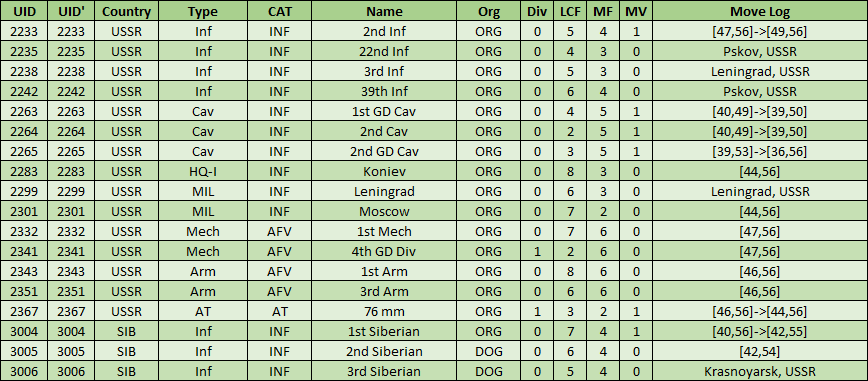Click the Krasnoyarsk, USSR move log cell

click(x=760, y=371)
